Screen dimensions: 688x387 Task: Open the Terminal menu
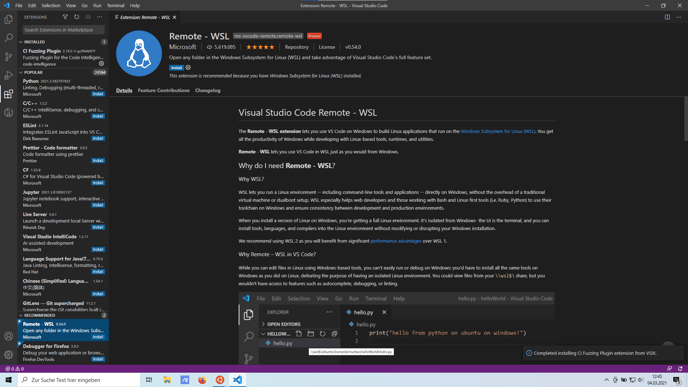pyautogui.click(x=115, y=6)
